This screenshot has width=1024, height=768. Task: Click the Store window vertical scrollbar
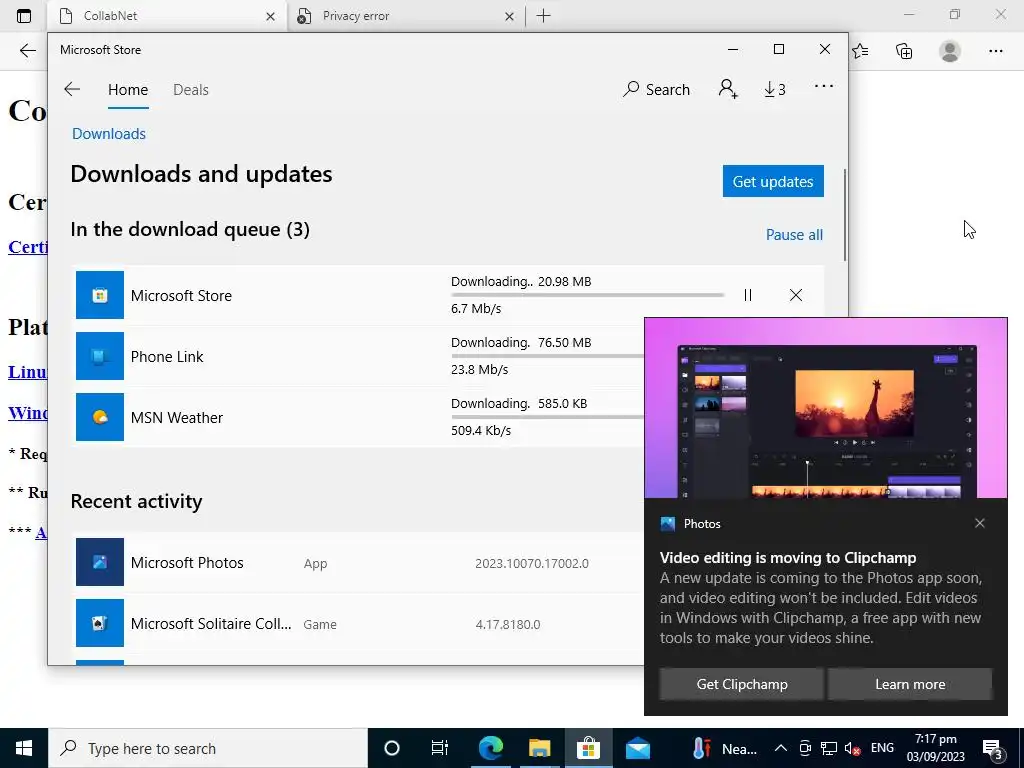tap(844, 216)
